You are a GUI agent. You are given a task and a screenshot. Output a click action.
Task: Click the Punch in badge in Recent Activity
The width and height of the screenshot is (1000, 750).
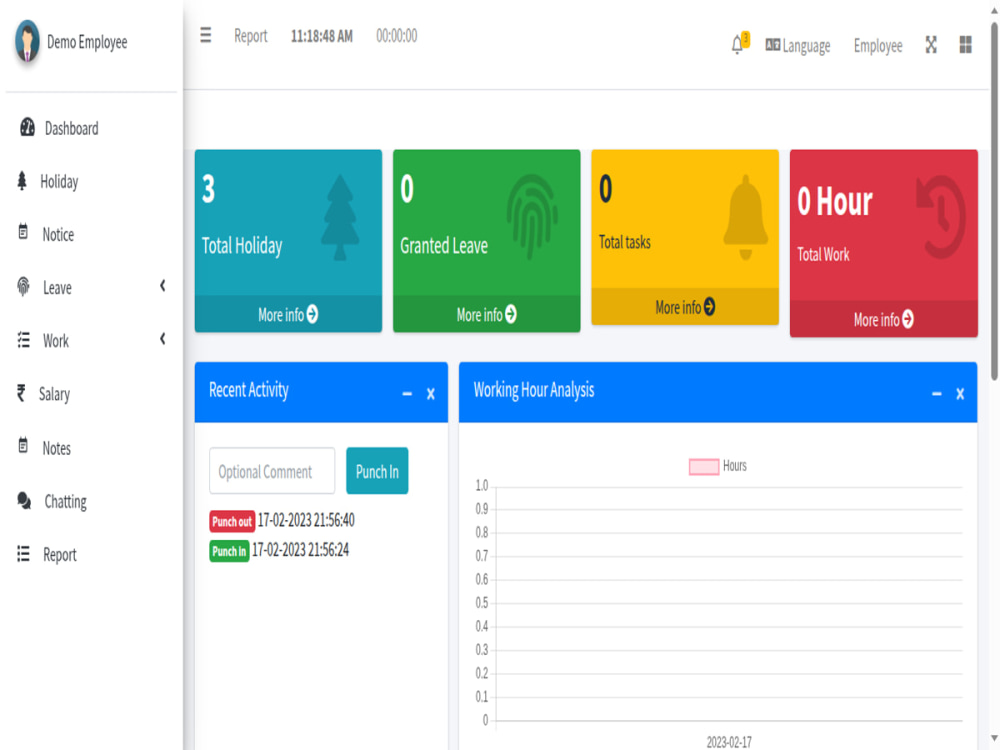coord(229,551)
